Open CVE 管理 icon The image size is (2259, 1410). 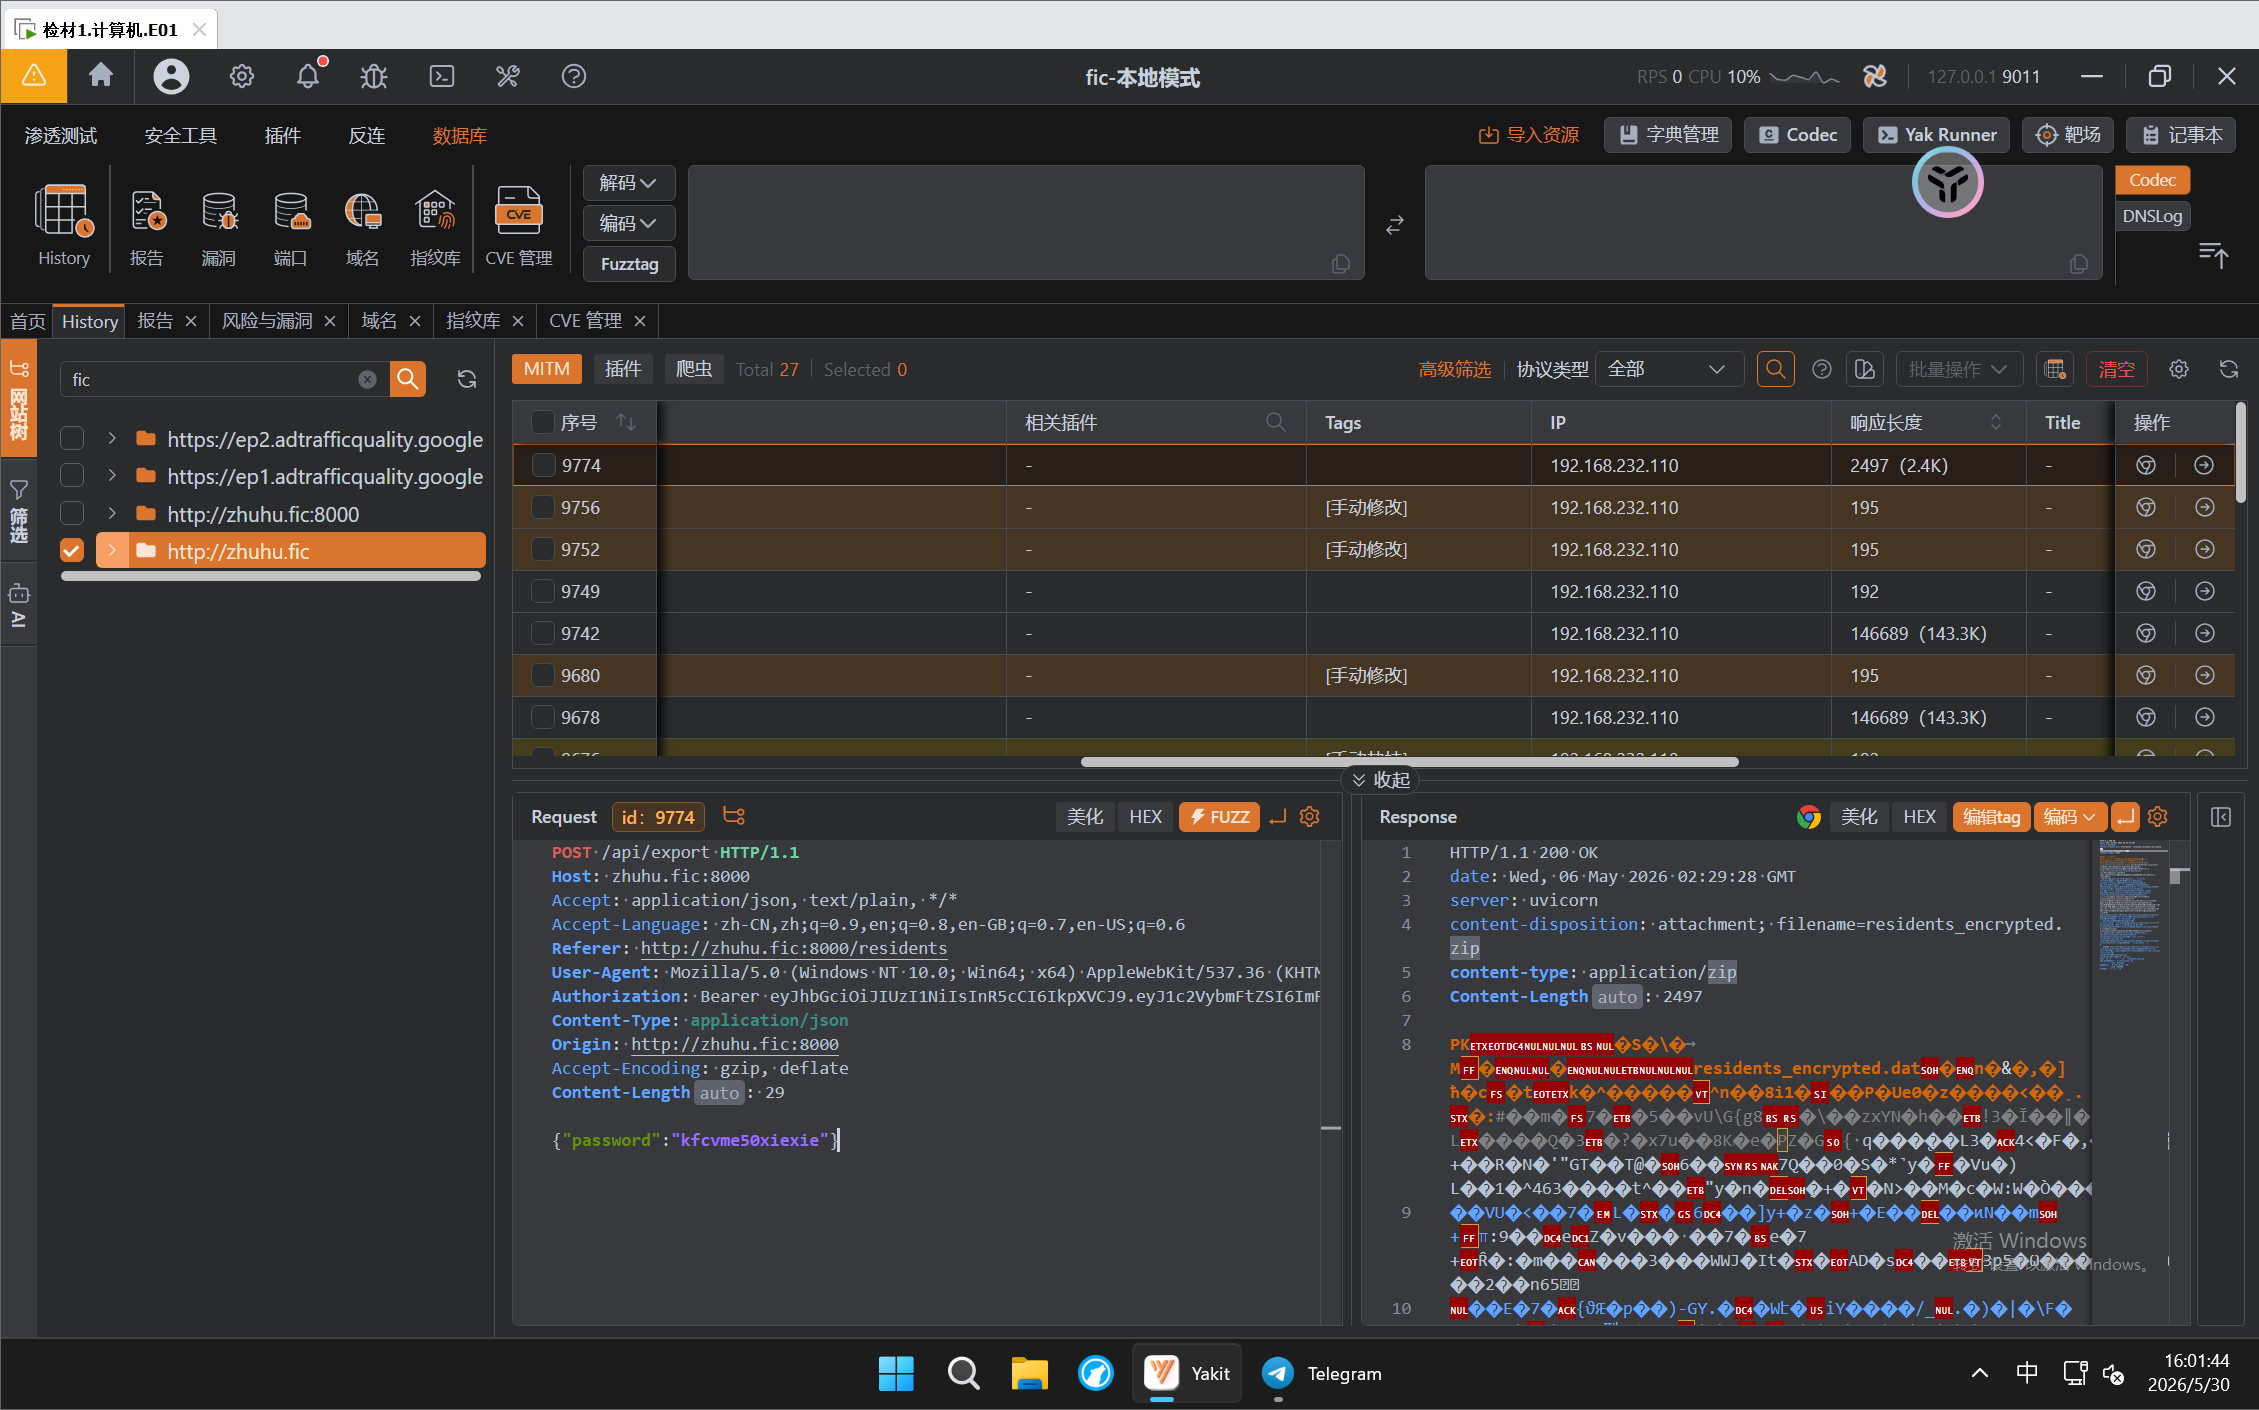pos(519,225)
